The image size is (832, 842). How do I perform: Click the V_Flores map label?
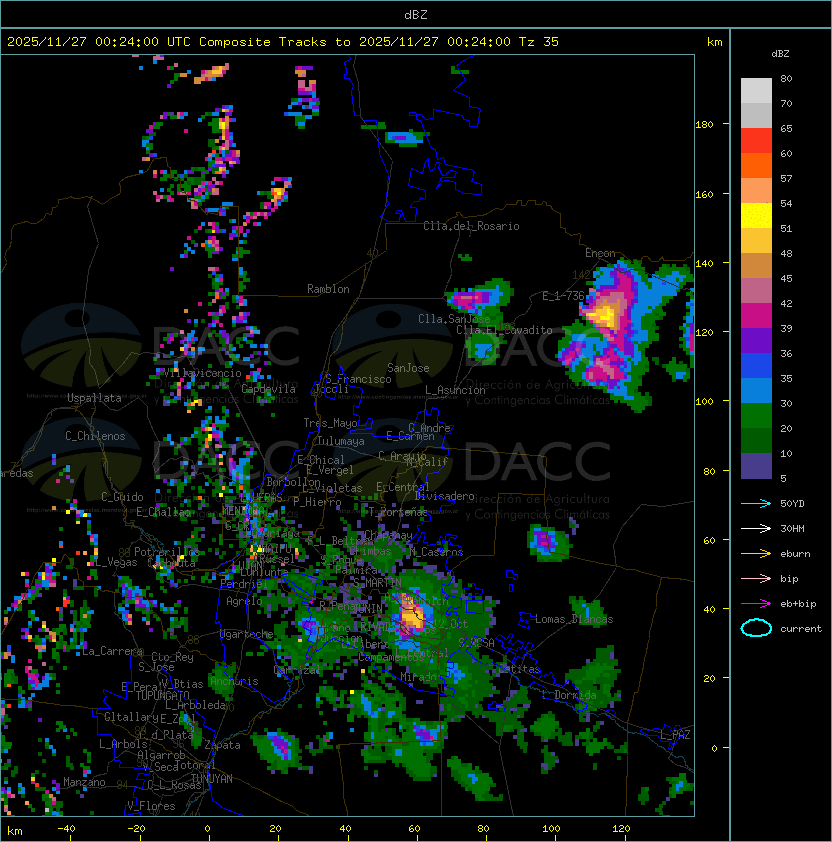(151, 806)
